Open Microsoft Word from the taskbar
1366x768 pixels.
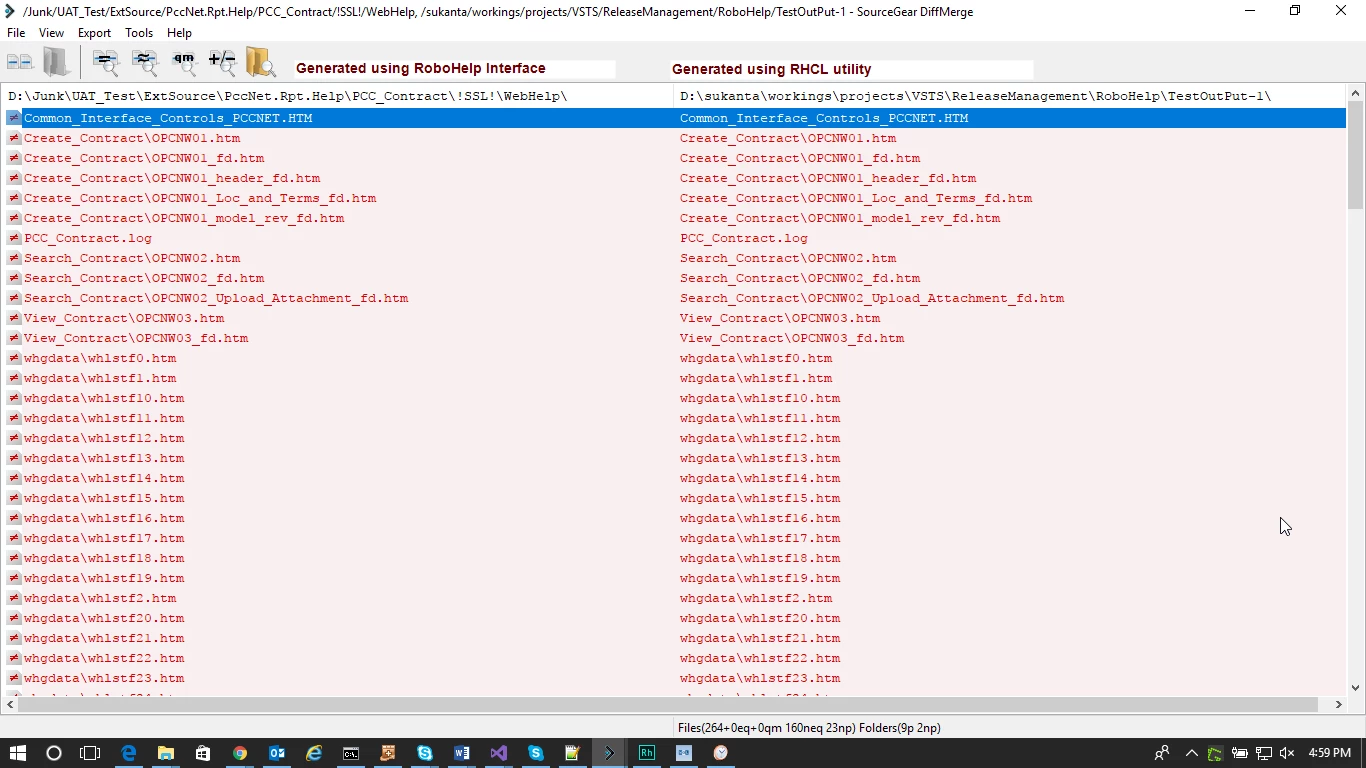click(x=462, y=753)
